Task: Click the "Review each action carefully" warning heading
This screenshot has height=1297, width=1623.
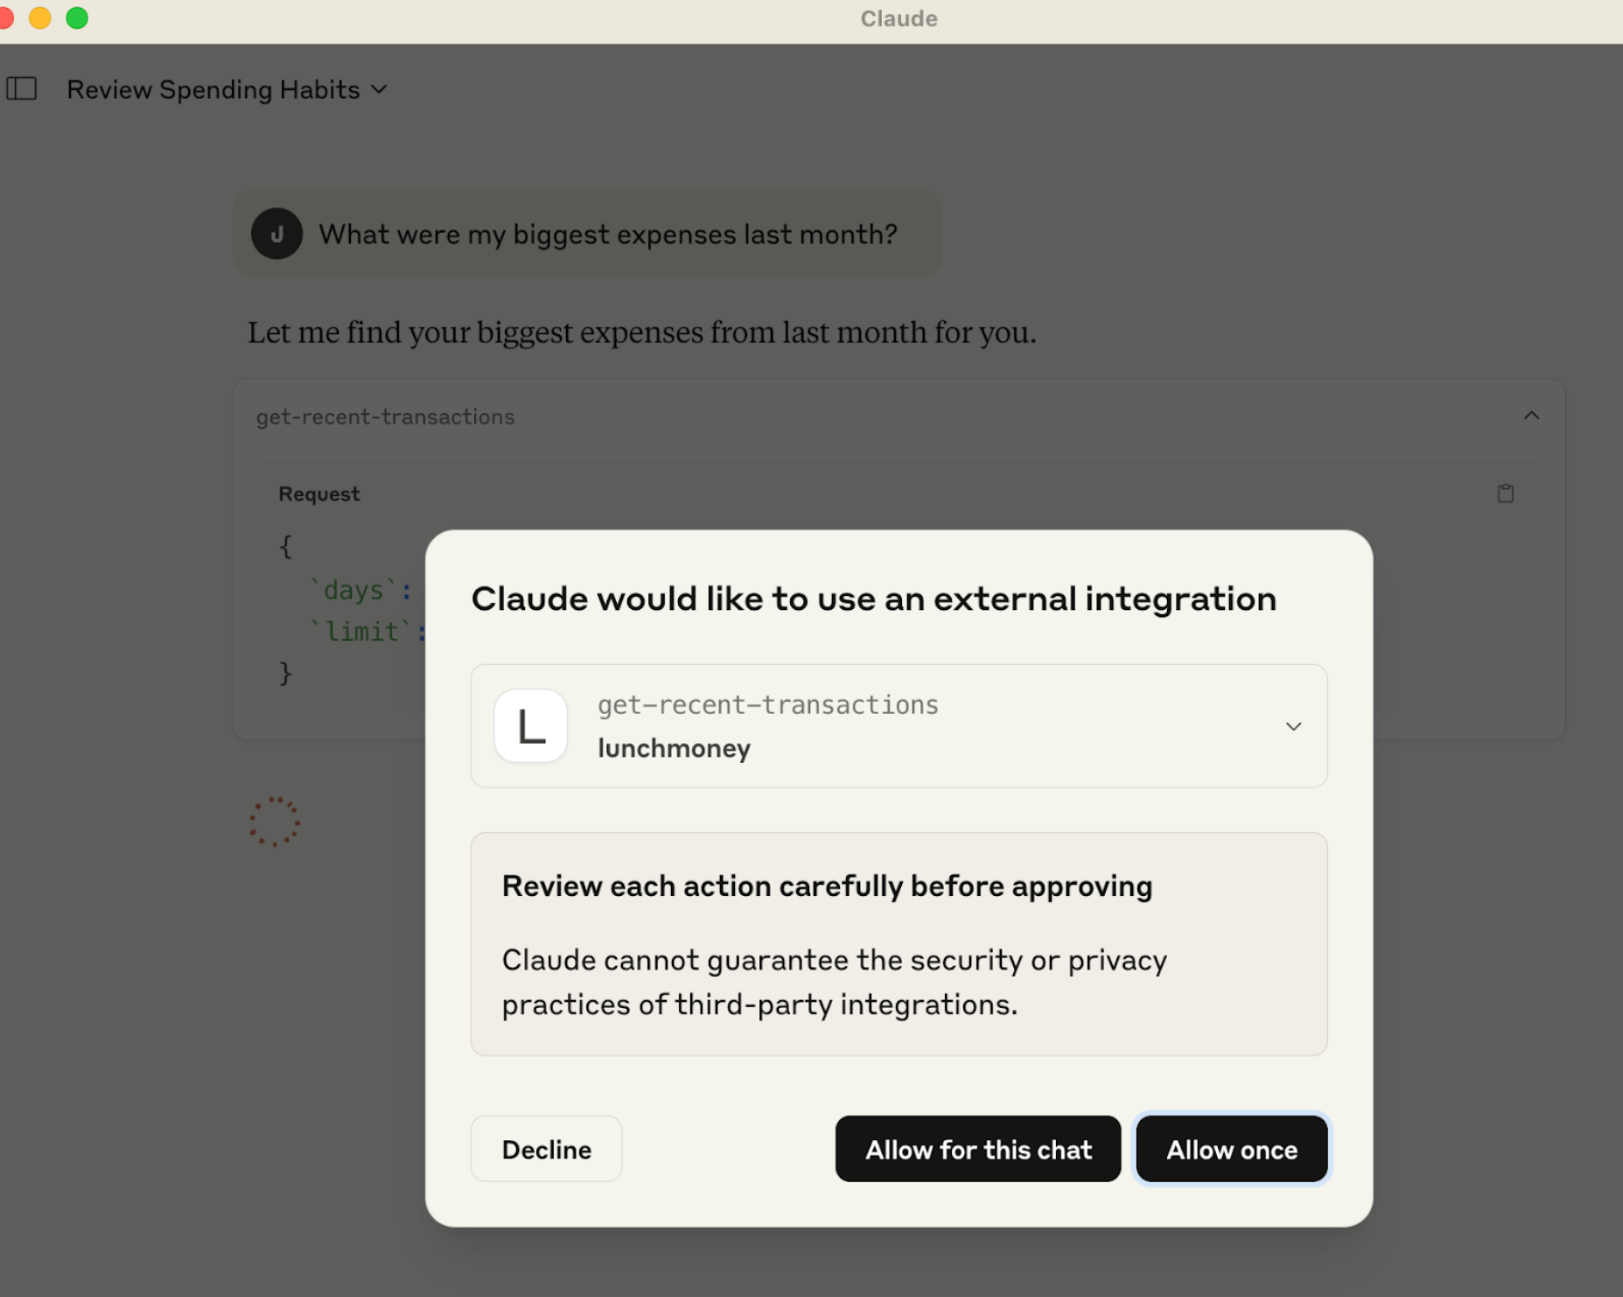Action: (x=826, y=886)
